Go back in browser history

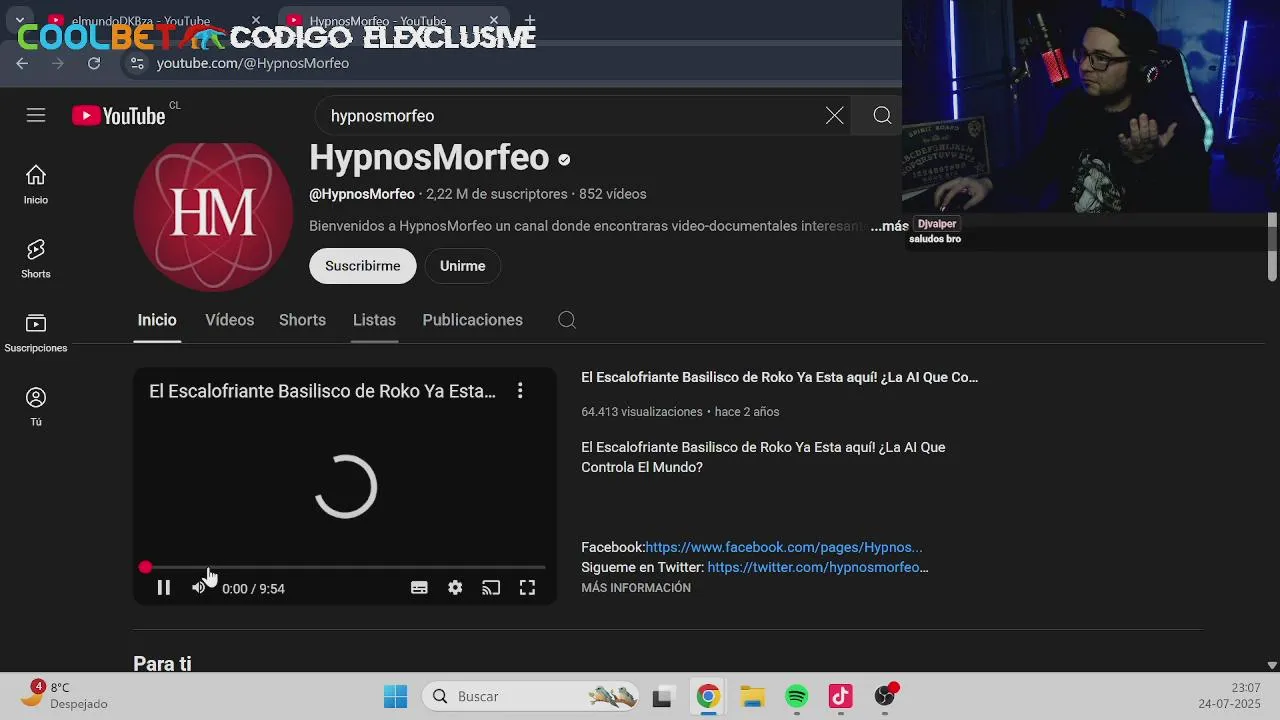pyautogui.click(x=22, y=63)
